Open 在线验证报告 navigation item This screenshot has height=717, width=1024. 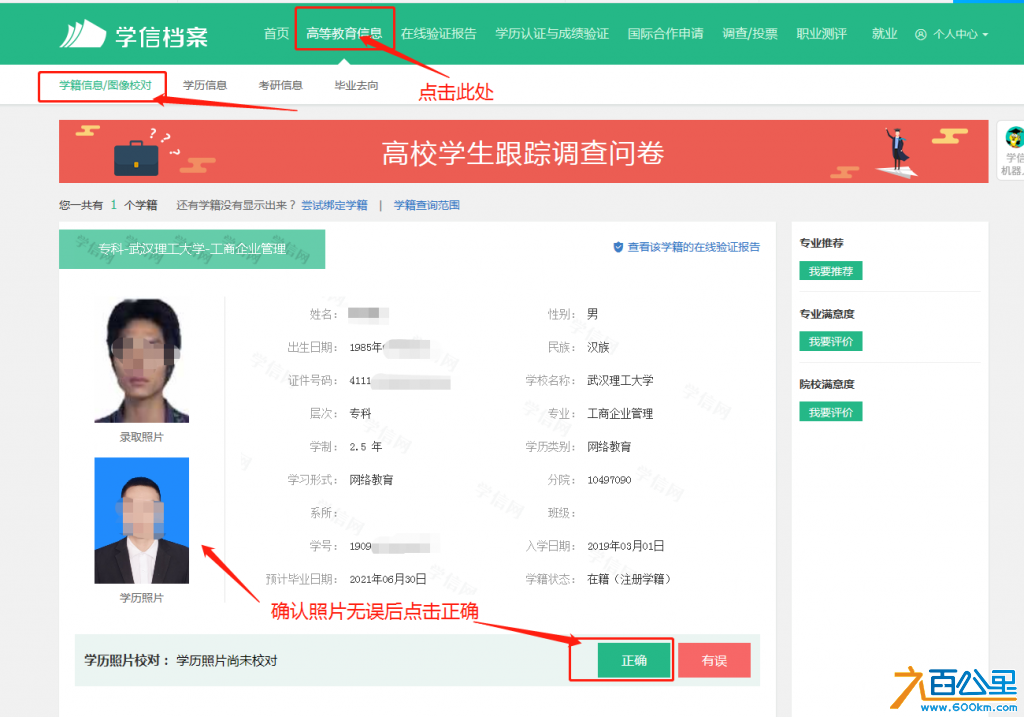pyautogui.click(x=438, y=33)
